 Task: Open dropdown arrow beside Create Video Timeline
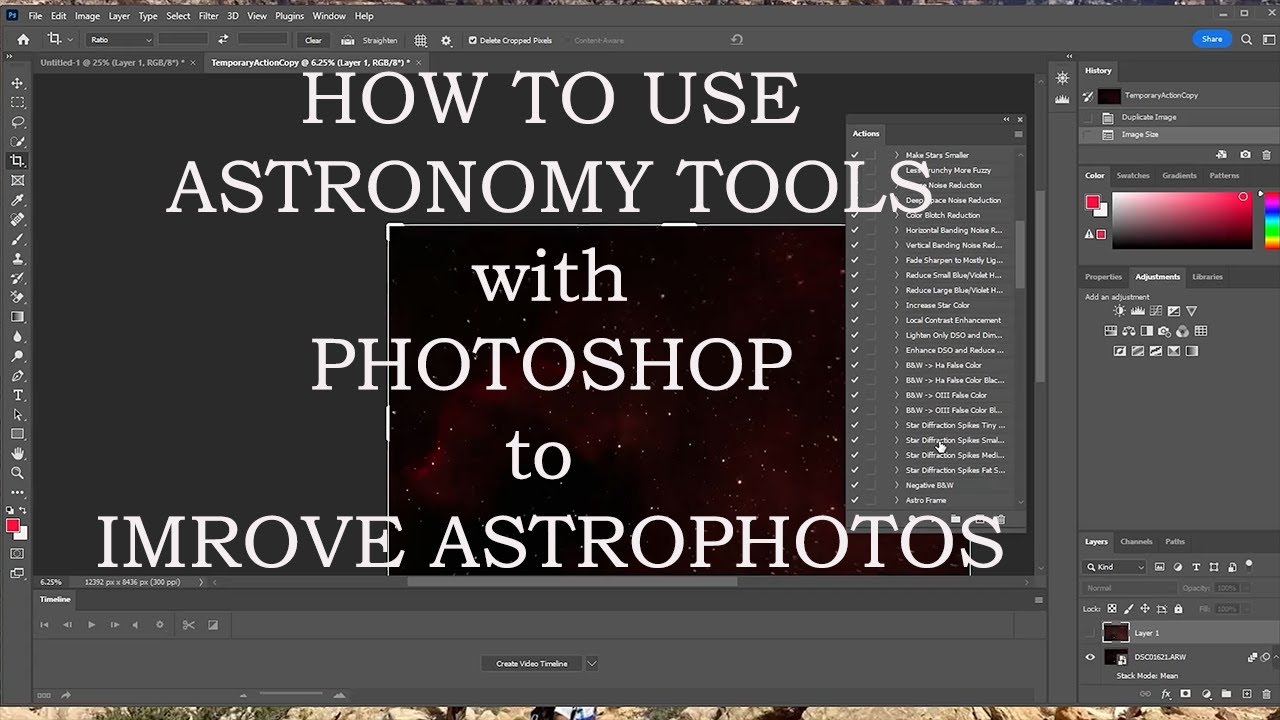592,663
